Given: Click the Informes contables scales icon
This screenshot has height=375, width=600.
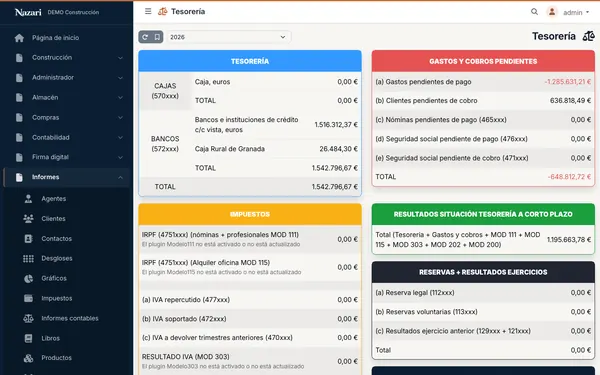Looking at the screenshot, I should 28,318.
